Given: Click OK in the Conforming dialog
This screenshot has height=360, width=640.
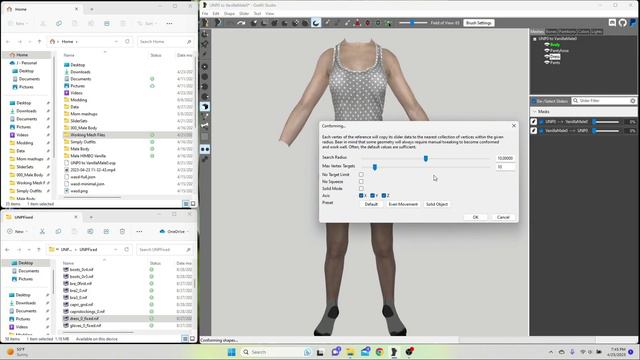Looking at the screenshot, I should pos(476,217).
